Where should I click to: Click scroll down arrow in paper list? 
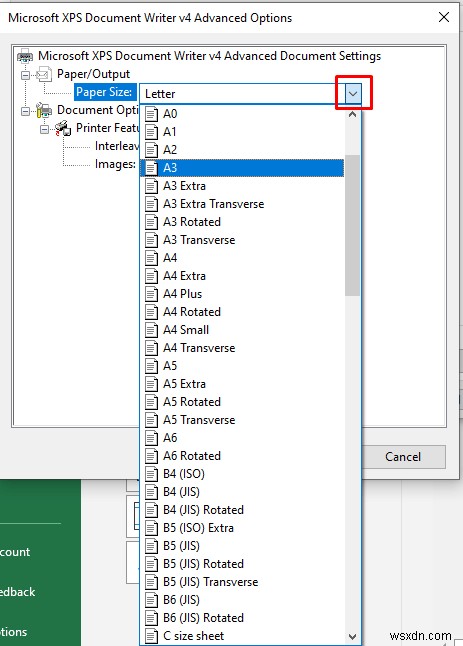(353, 637)
